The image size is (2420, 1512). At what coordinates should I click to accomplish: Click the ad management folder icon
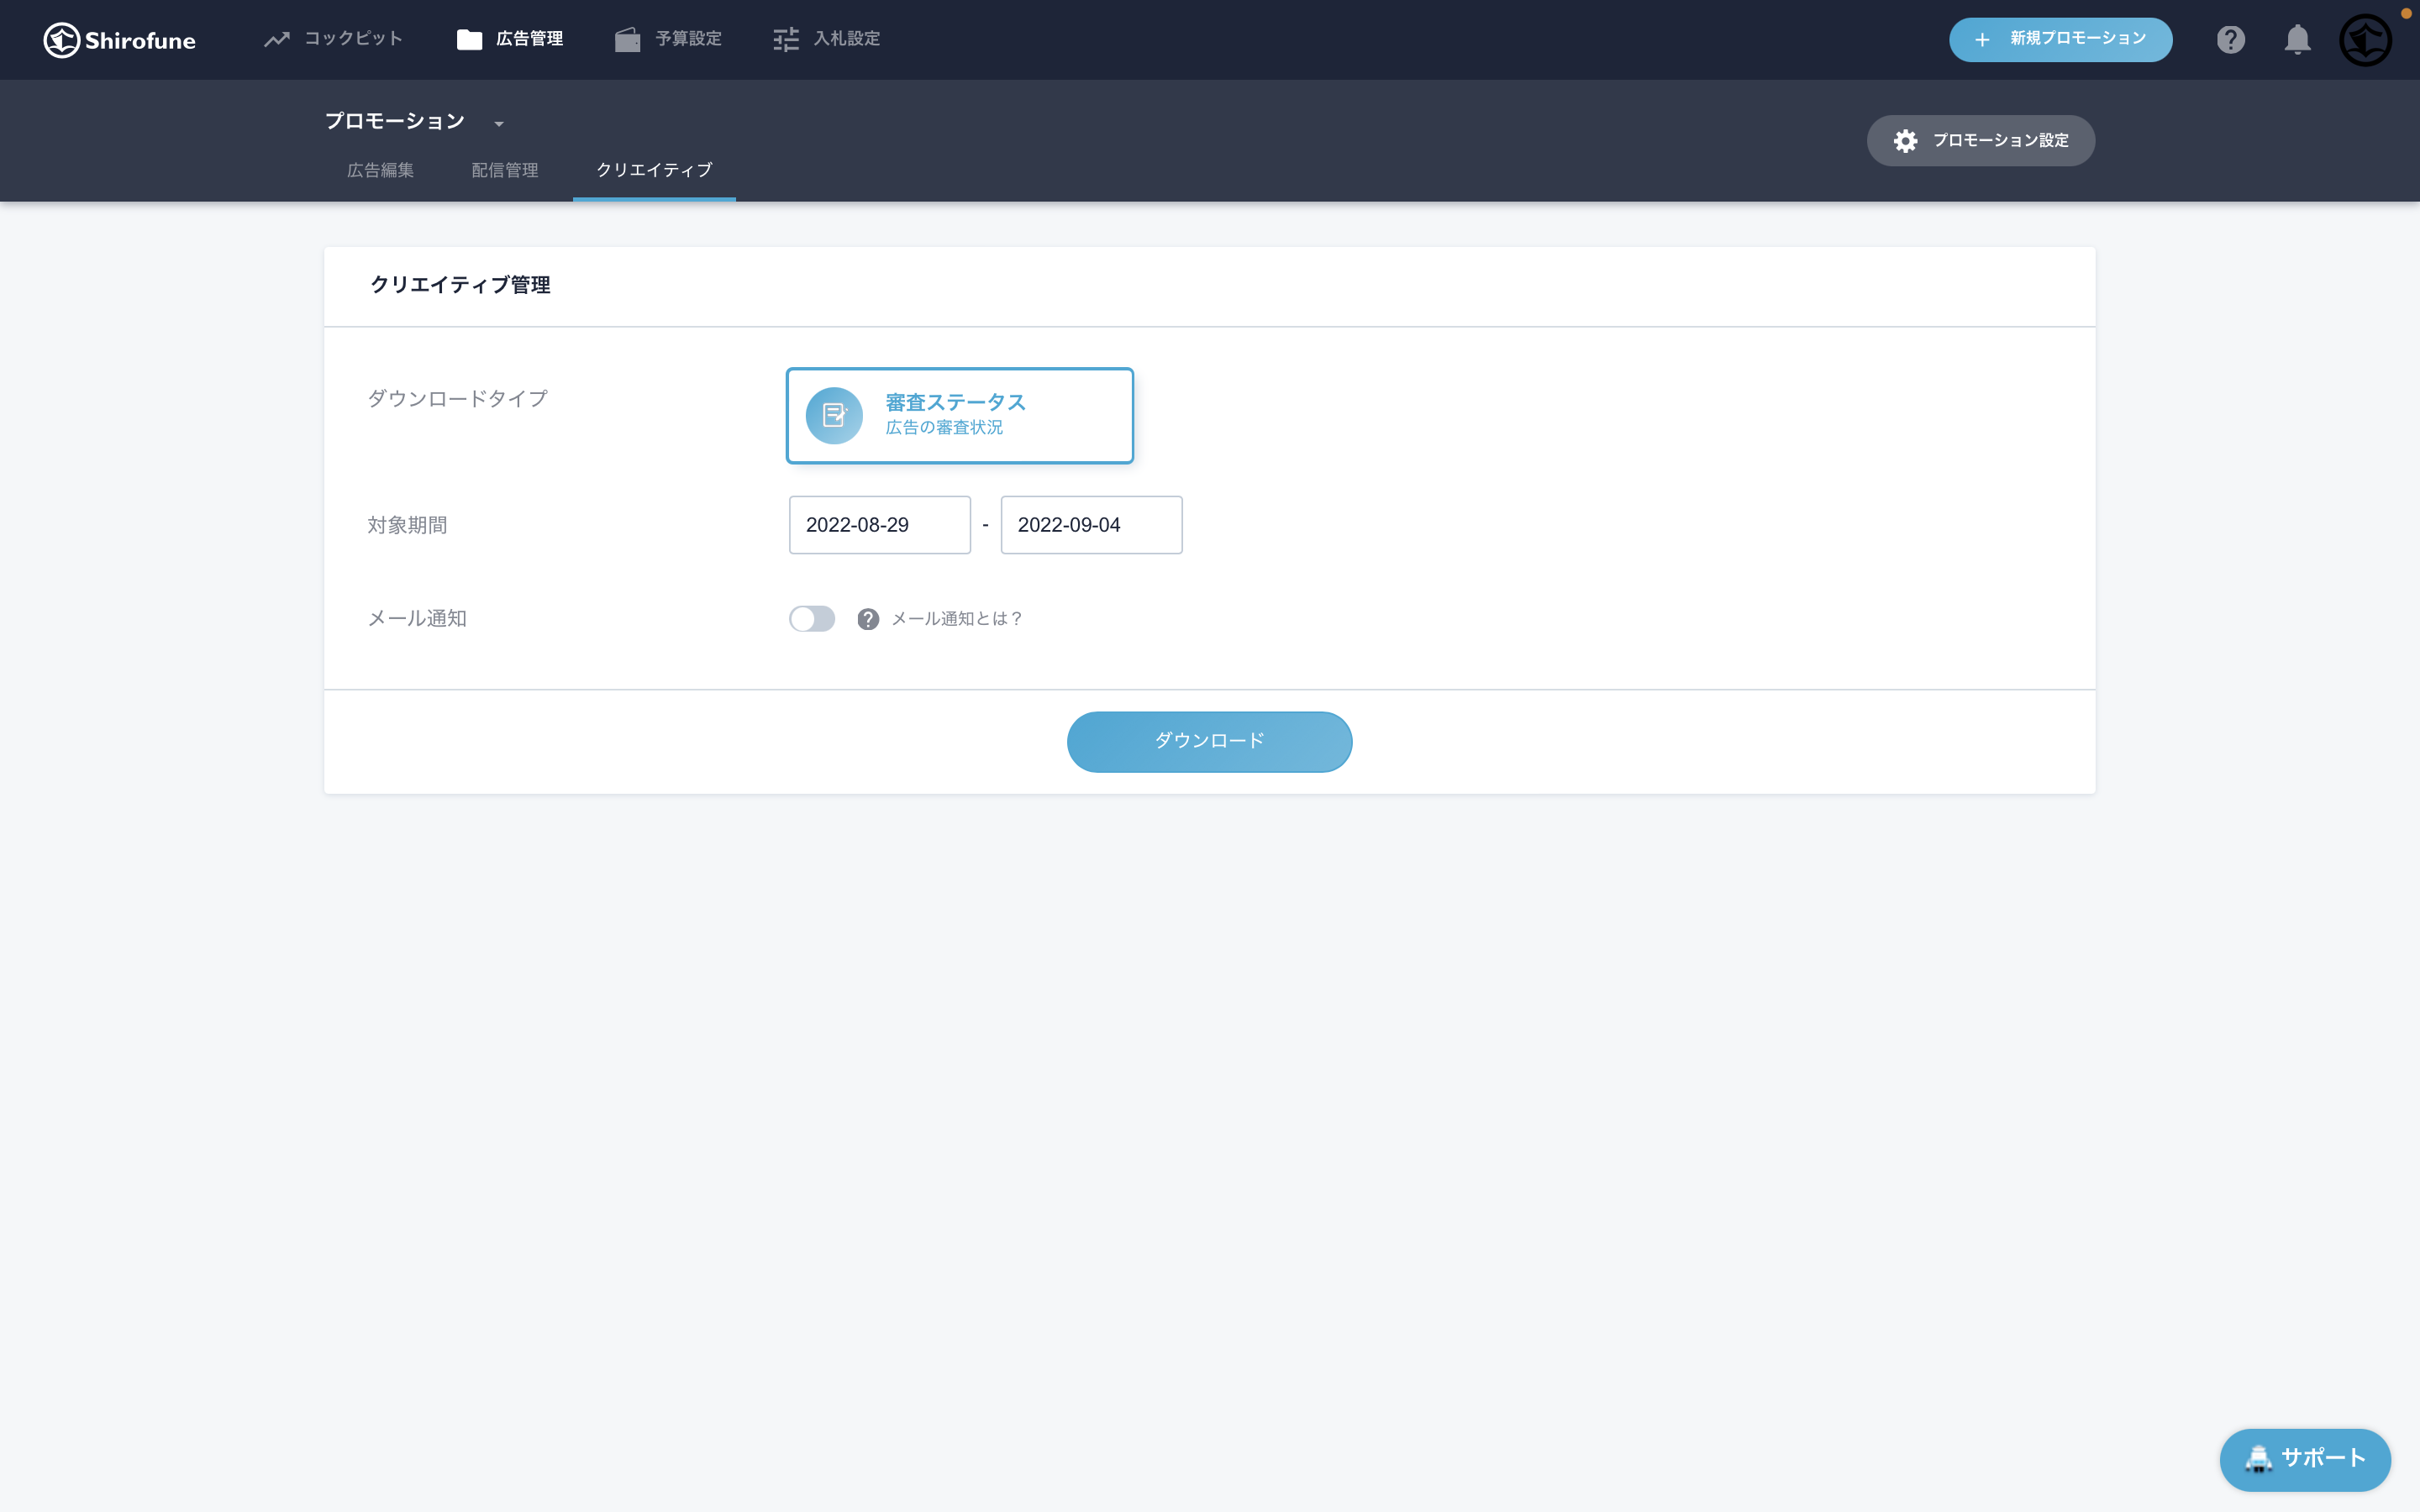pyautogui.click(x=469, y=39)
